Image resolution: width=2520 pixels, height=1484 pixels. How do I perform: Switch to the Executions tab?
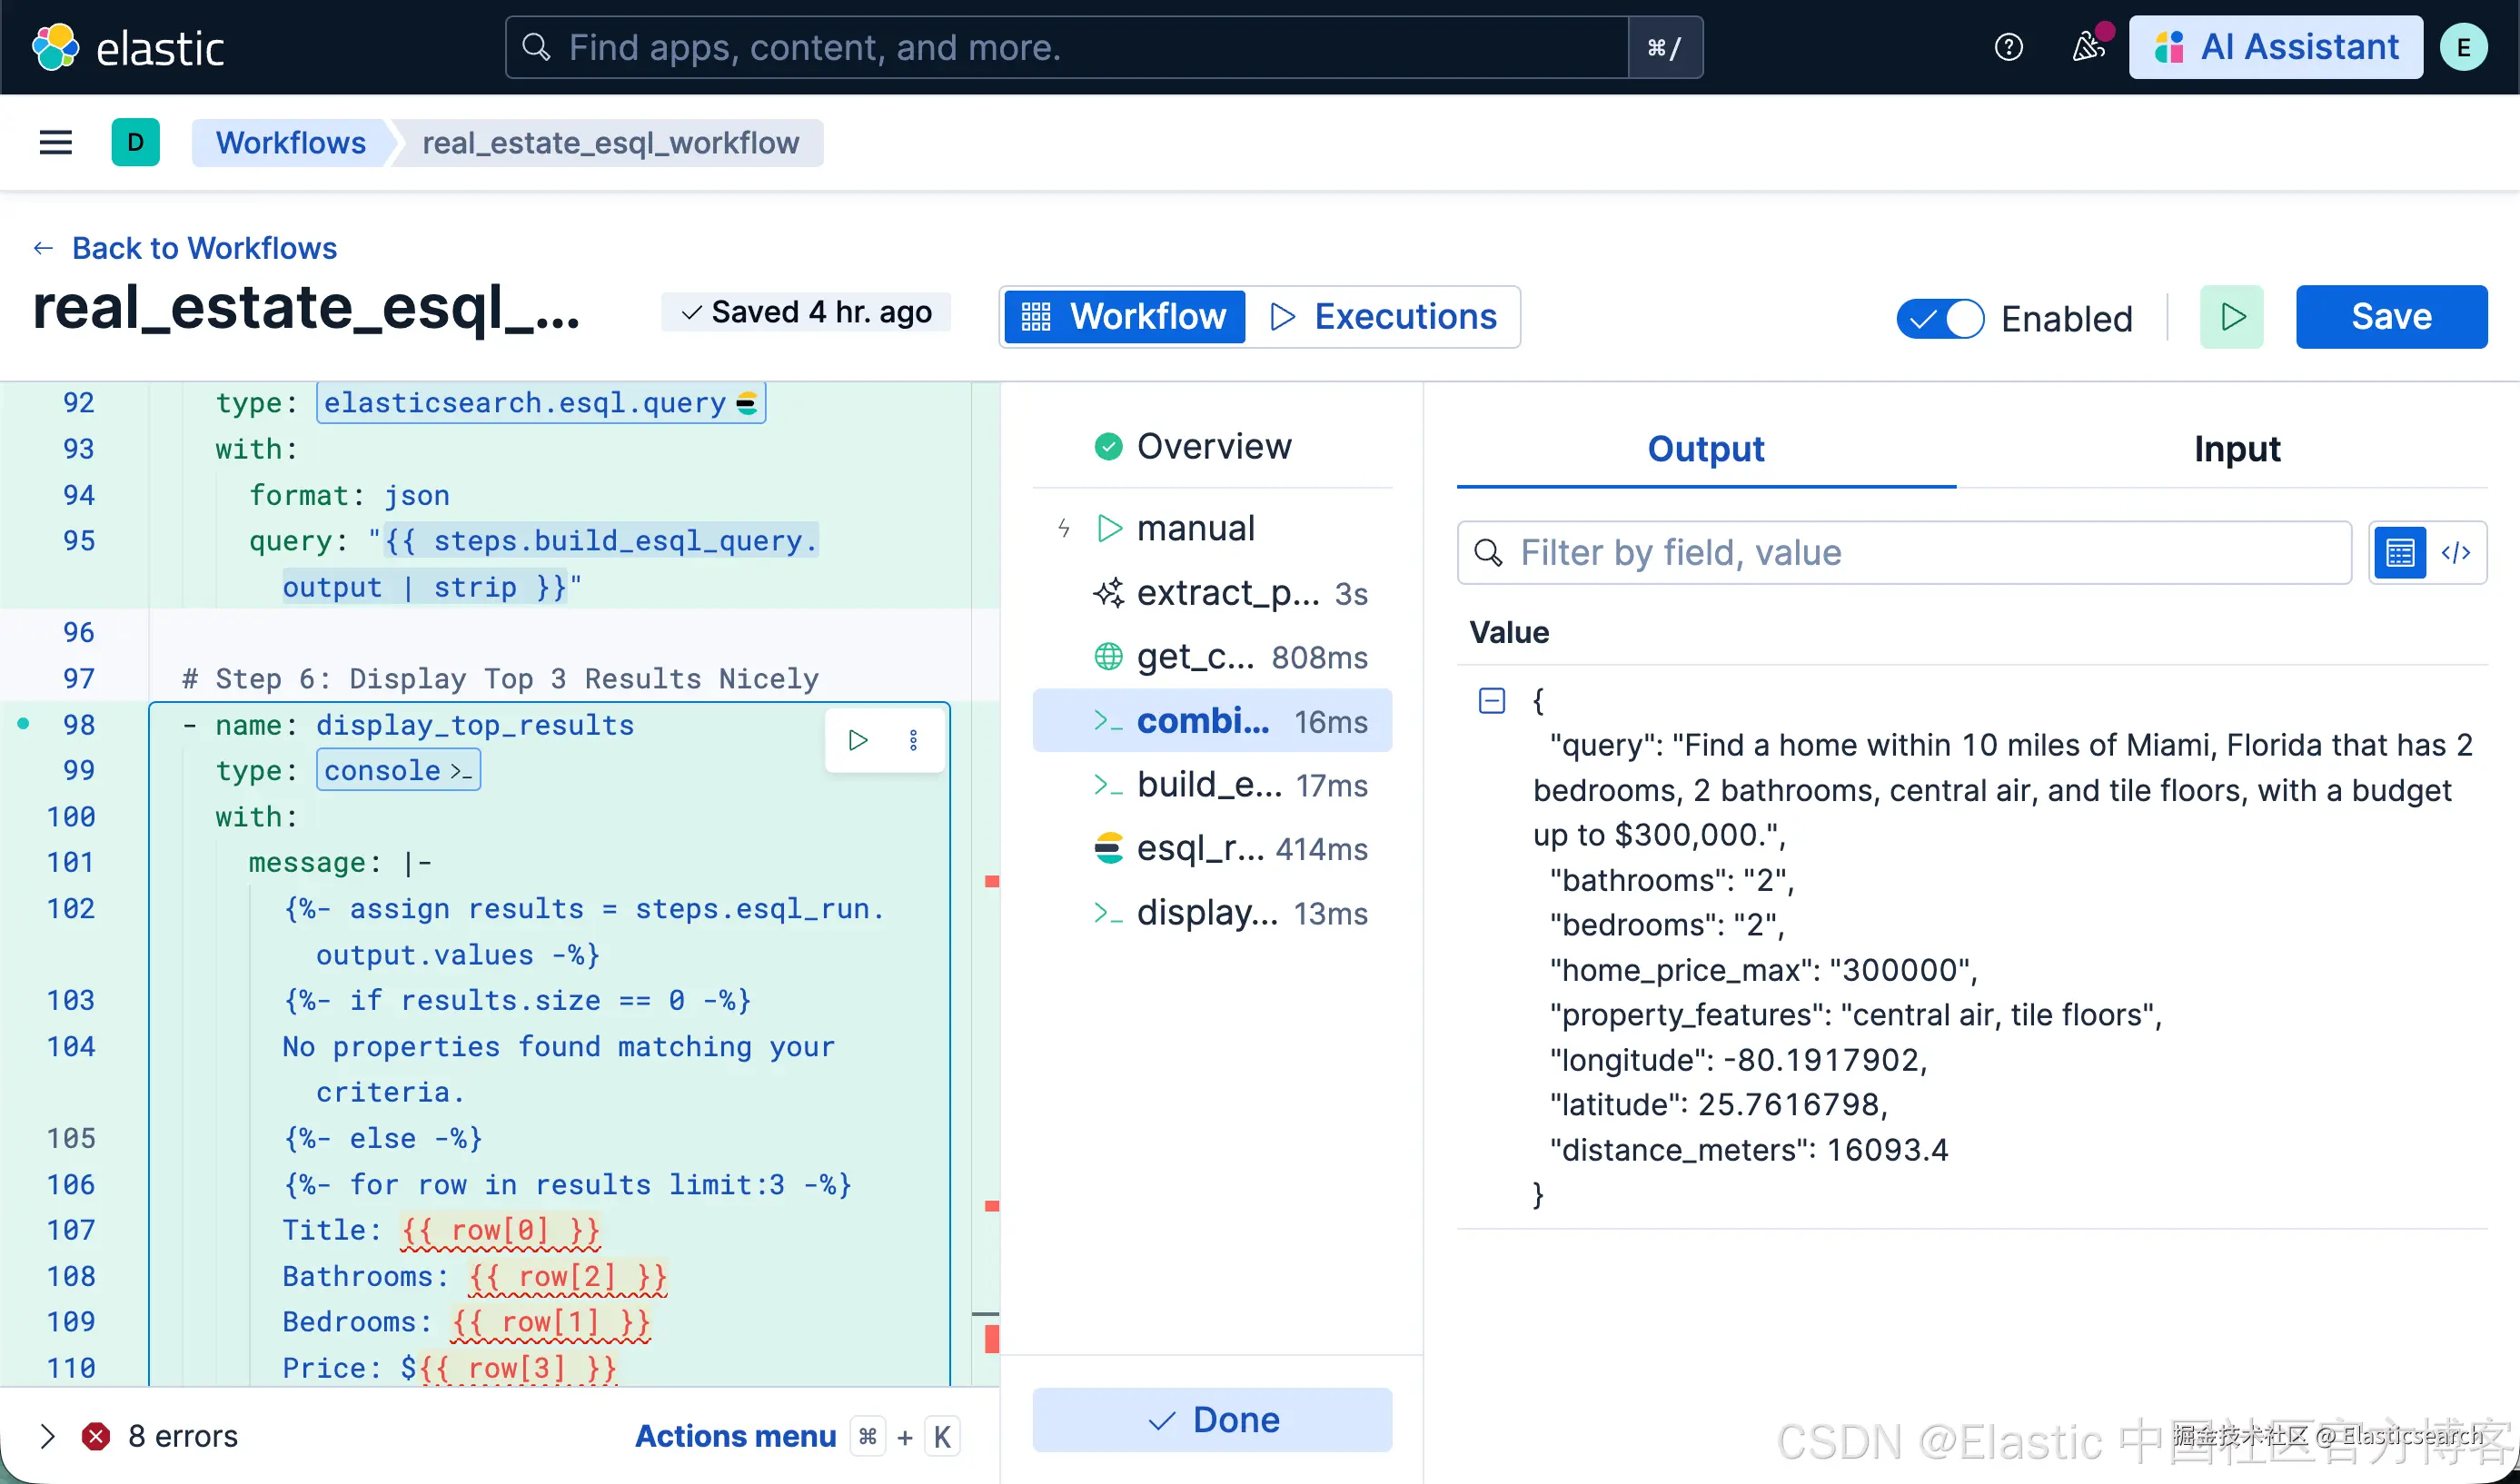pyautogui.click(x=1384, y=317)
